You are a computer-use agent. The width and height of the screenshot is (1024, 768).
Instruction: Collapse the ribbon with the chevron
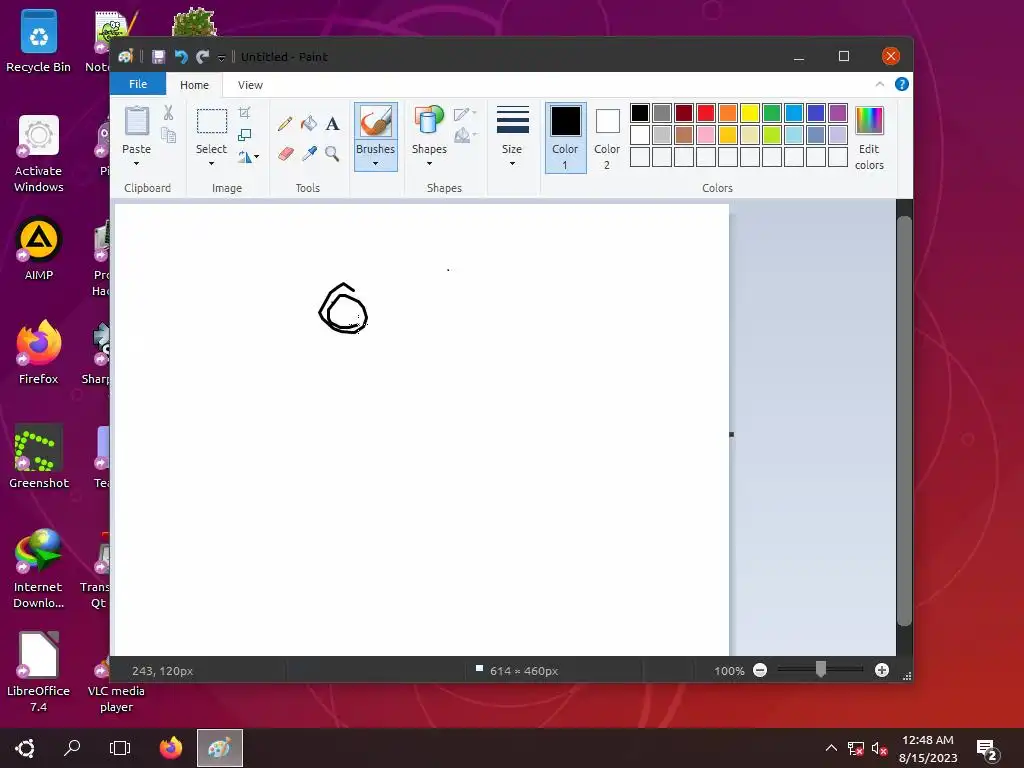pyautogui.click(x=880, y=84)
